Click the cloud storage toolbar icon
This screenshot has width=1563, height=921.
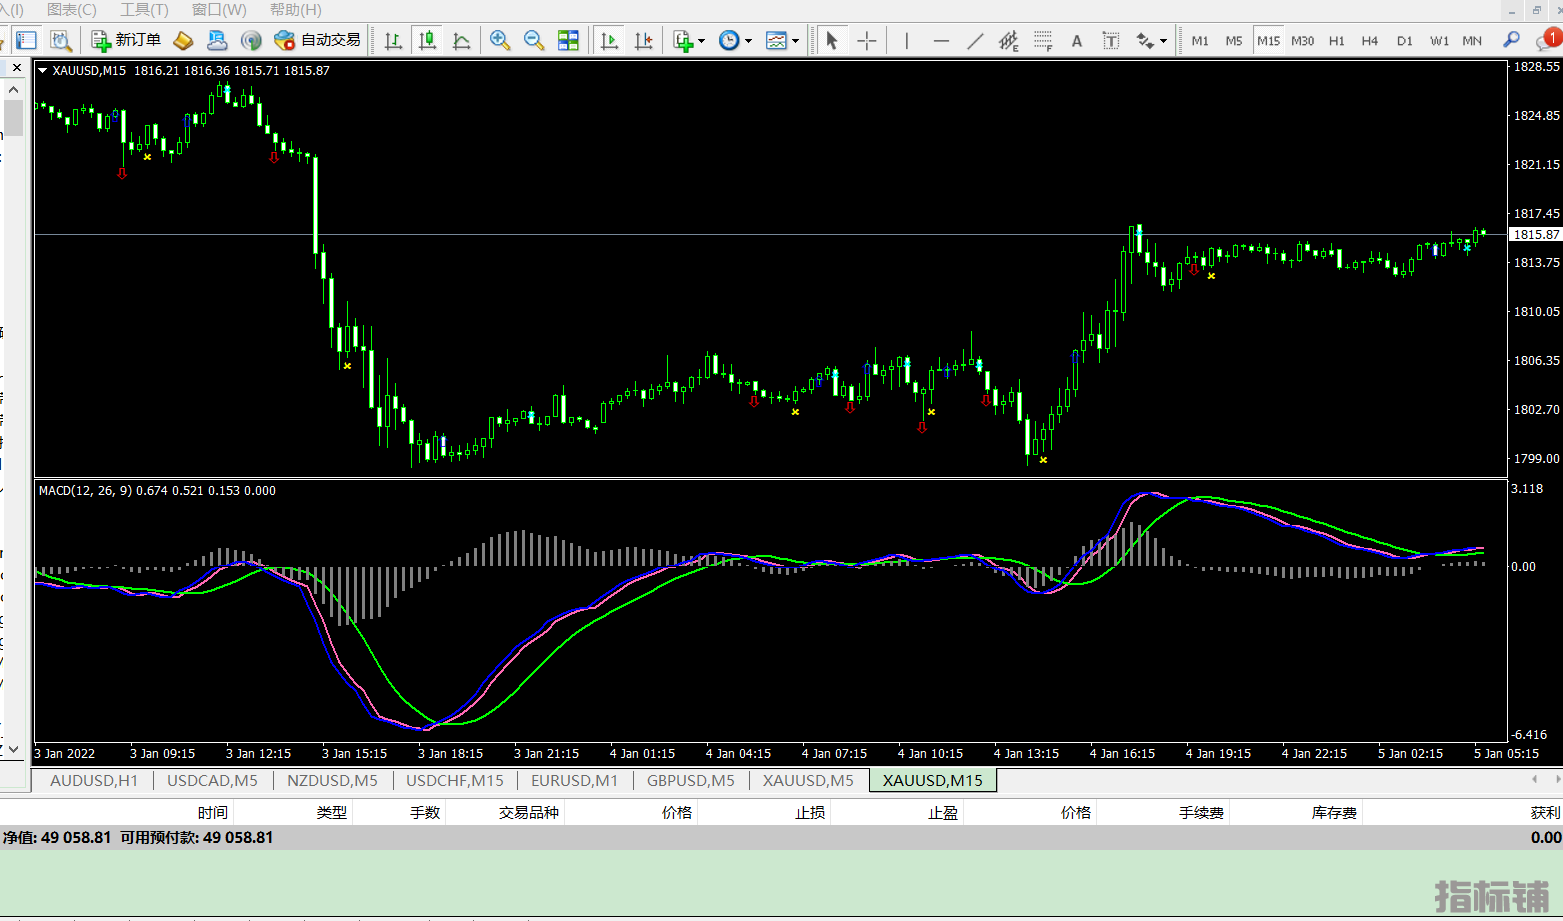click(217, 40)
